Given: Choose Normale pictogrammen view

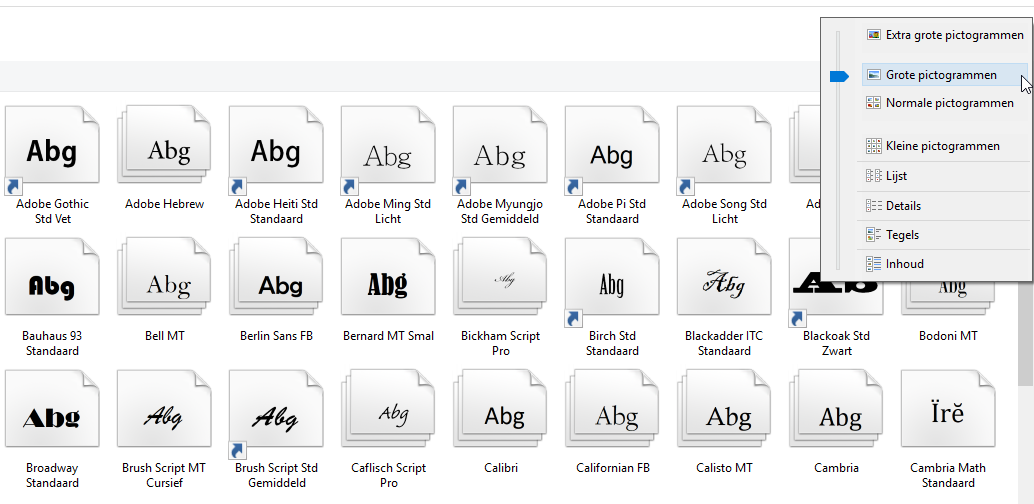Looking at the screenshot, I should coord(945,103).
